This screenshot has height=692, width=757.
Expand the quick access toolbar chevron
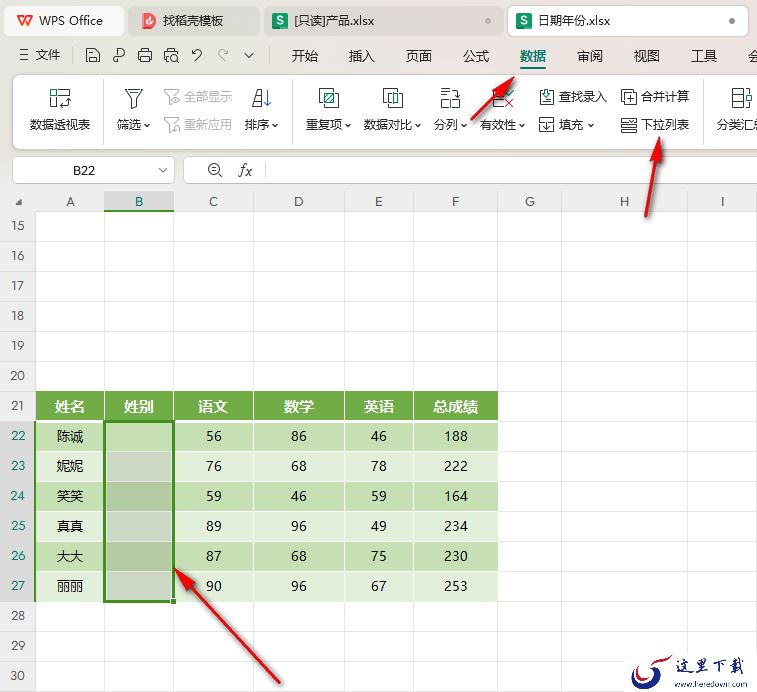tap(249, 56)
